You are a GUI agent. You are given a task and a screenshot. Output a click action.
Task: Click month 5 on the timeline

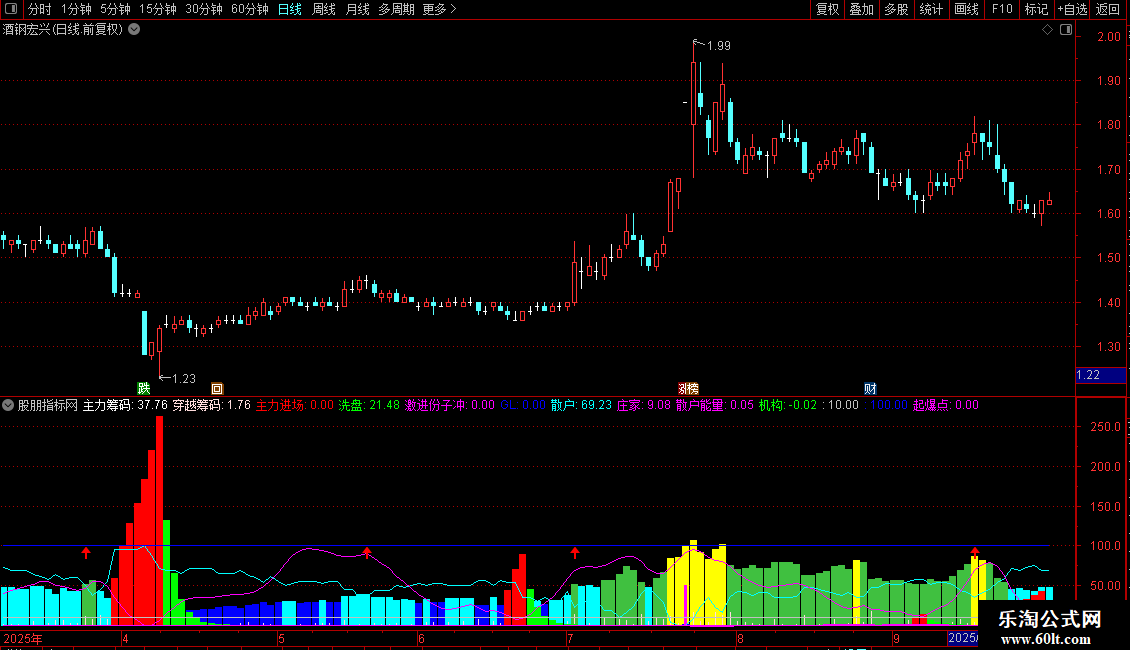point(281,638)
